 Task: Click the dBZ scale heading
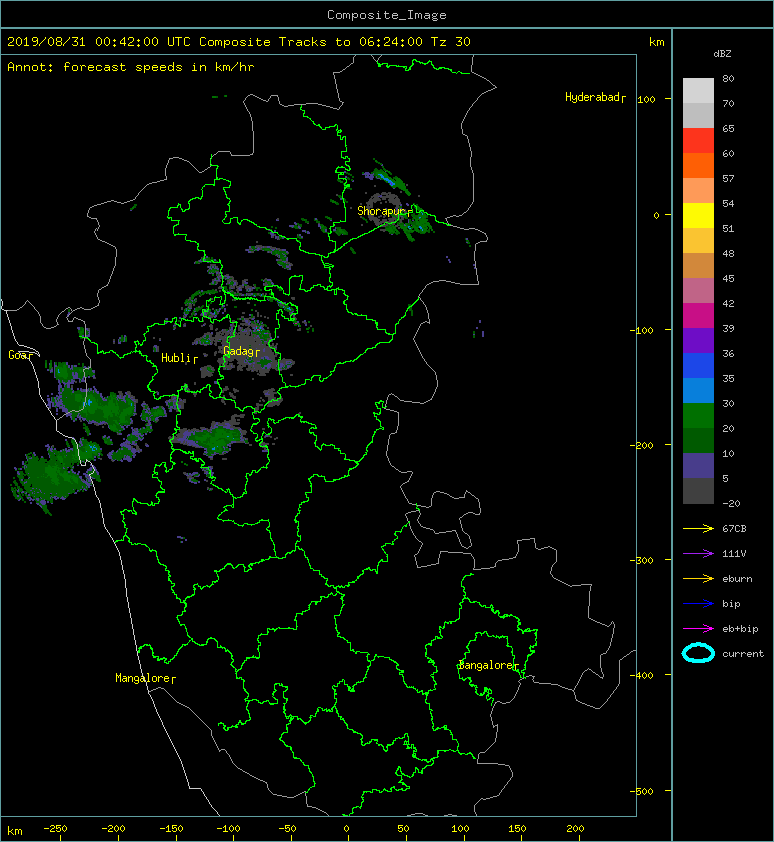[x=722, y=54]
